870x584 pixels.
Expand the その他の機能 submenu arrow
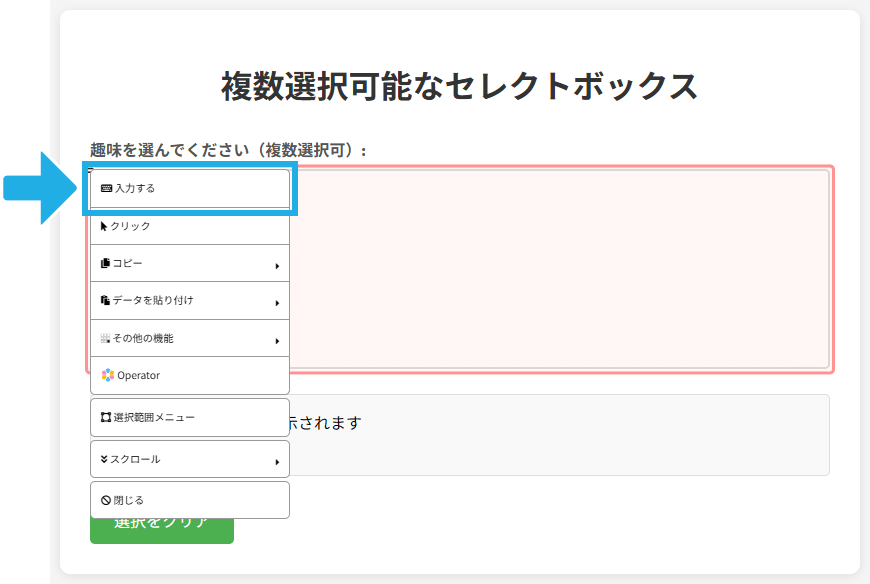click(276, 341)
